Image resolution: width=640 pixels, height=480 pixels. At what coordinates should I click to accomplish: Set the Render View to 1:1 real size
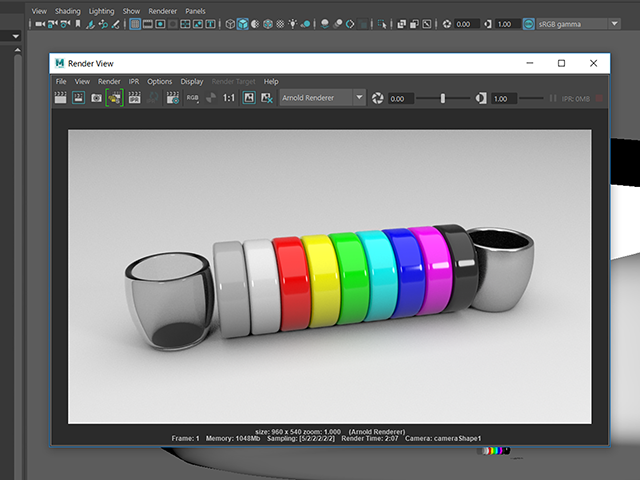pyautogui.click(x=229, y=98)
